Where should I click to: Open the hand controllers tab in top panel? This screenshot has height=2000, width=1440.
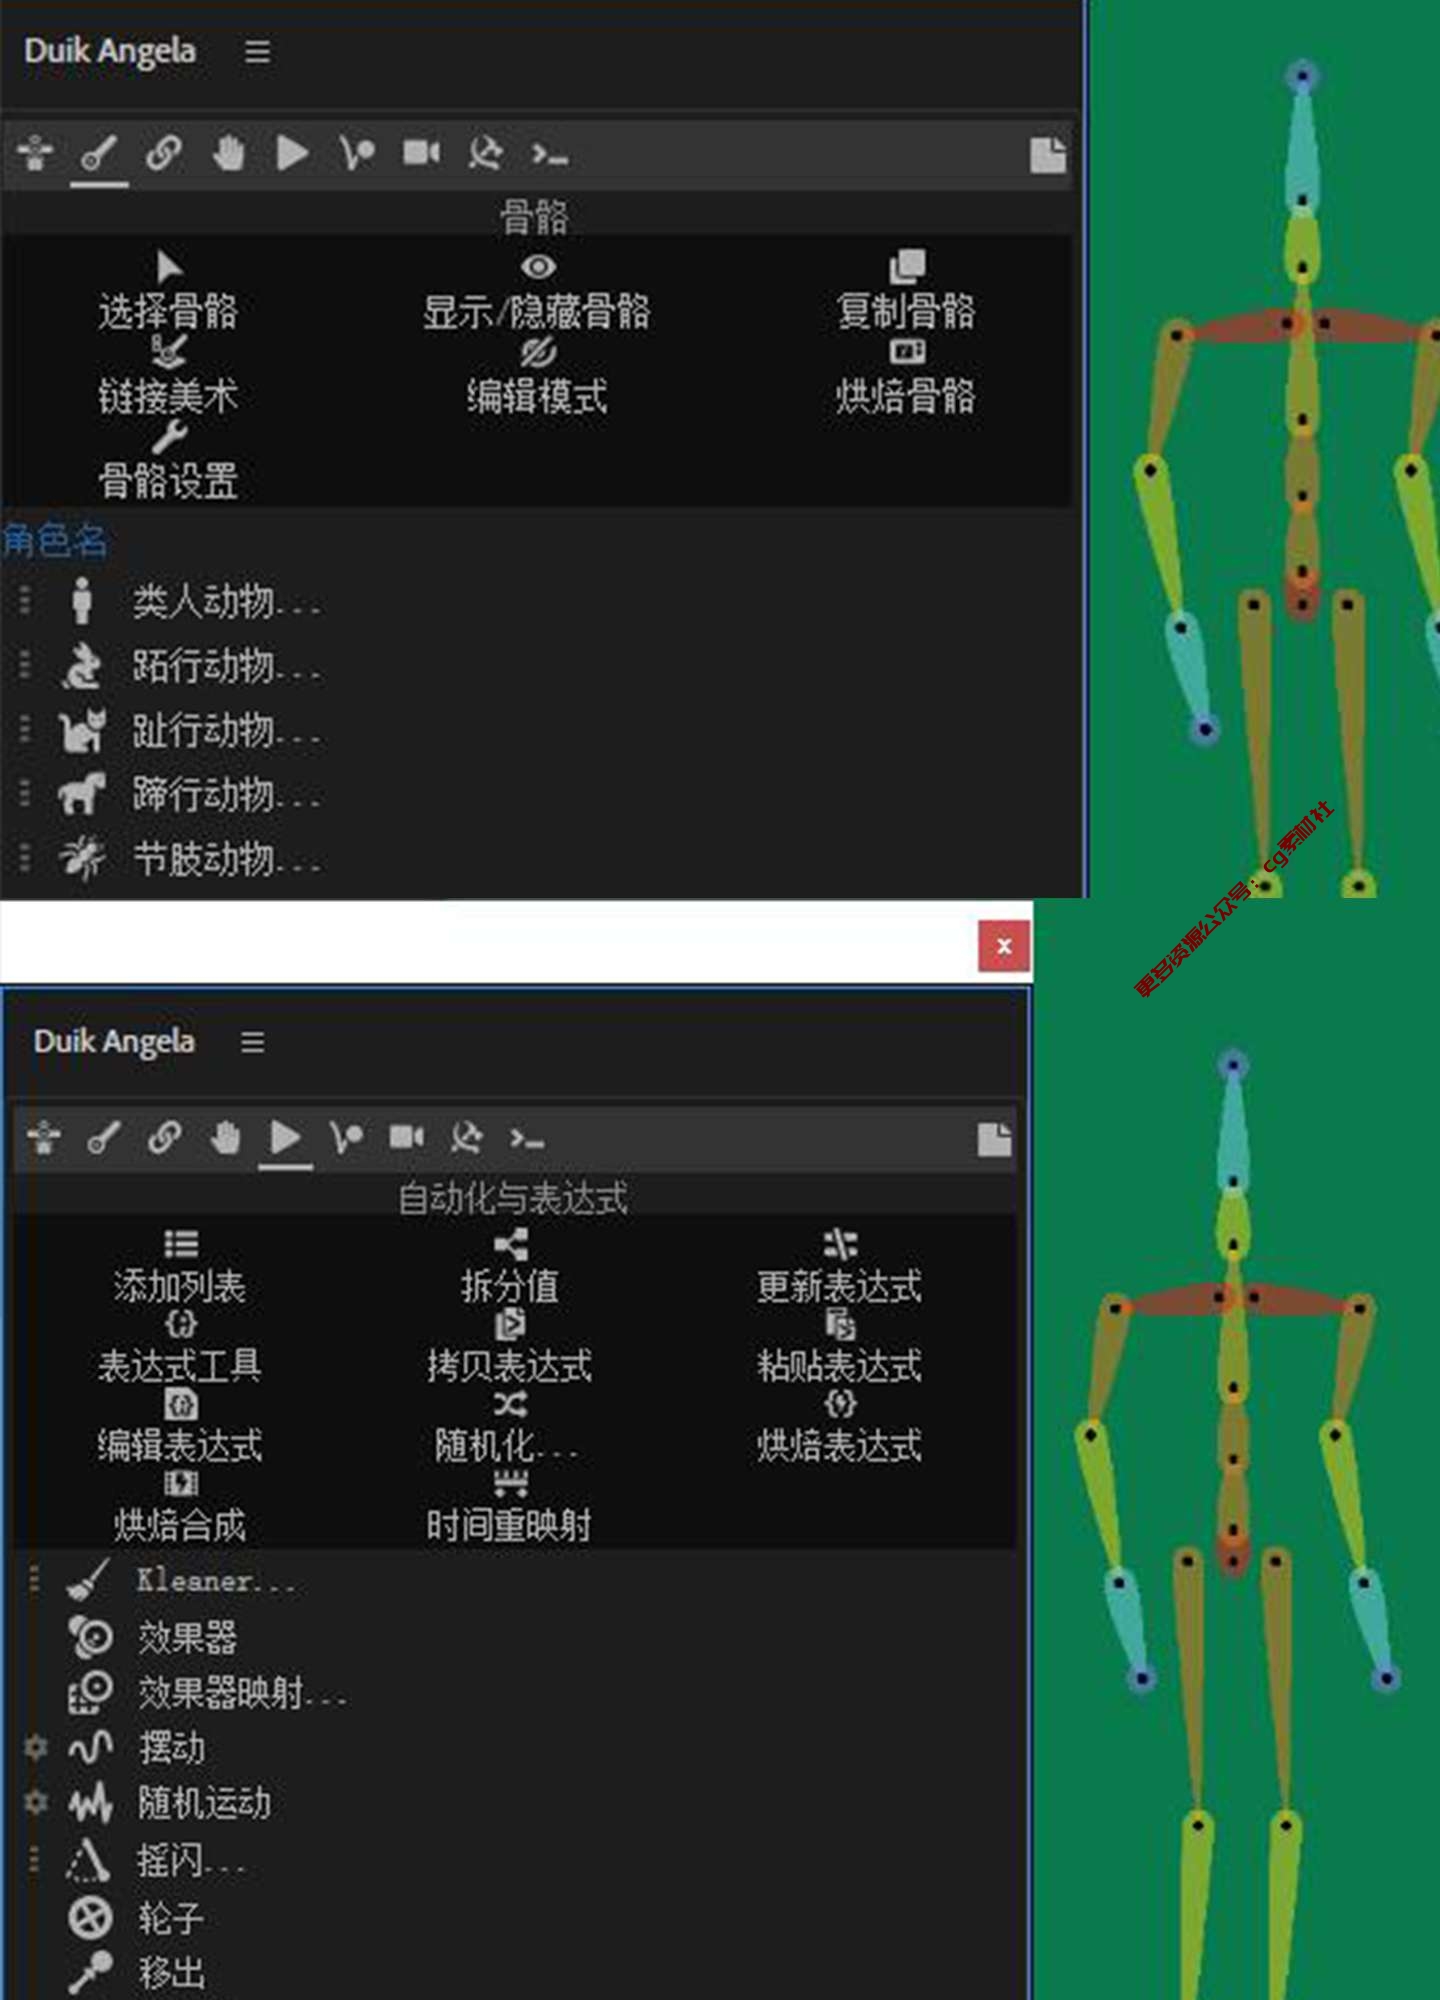point(229,154)
